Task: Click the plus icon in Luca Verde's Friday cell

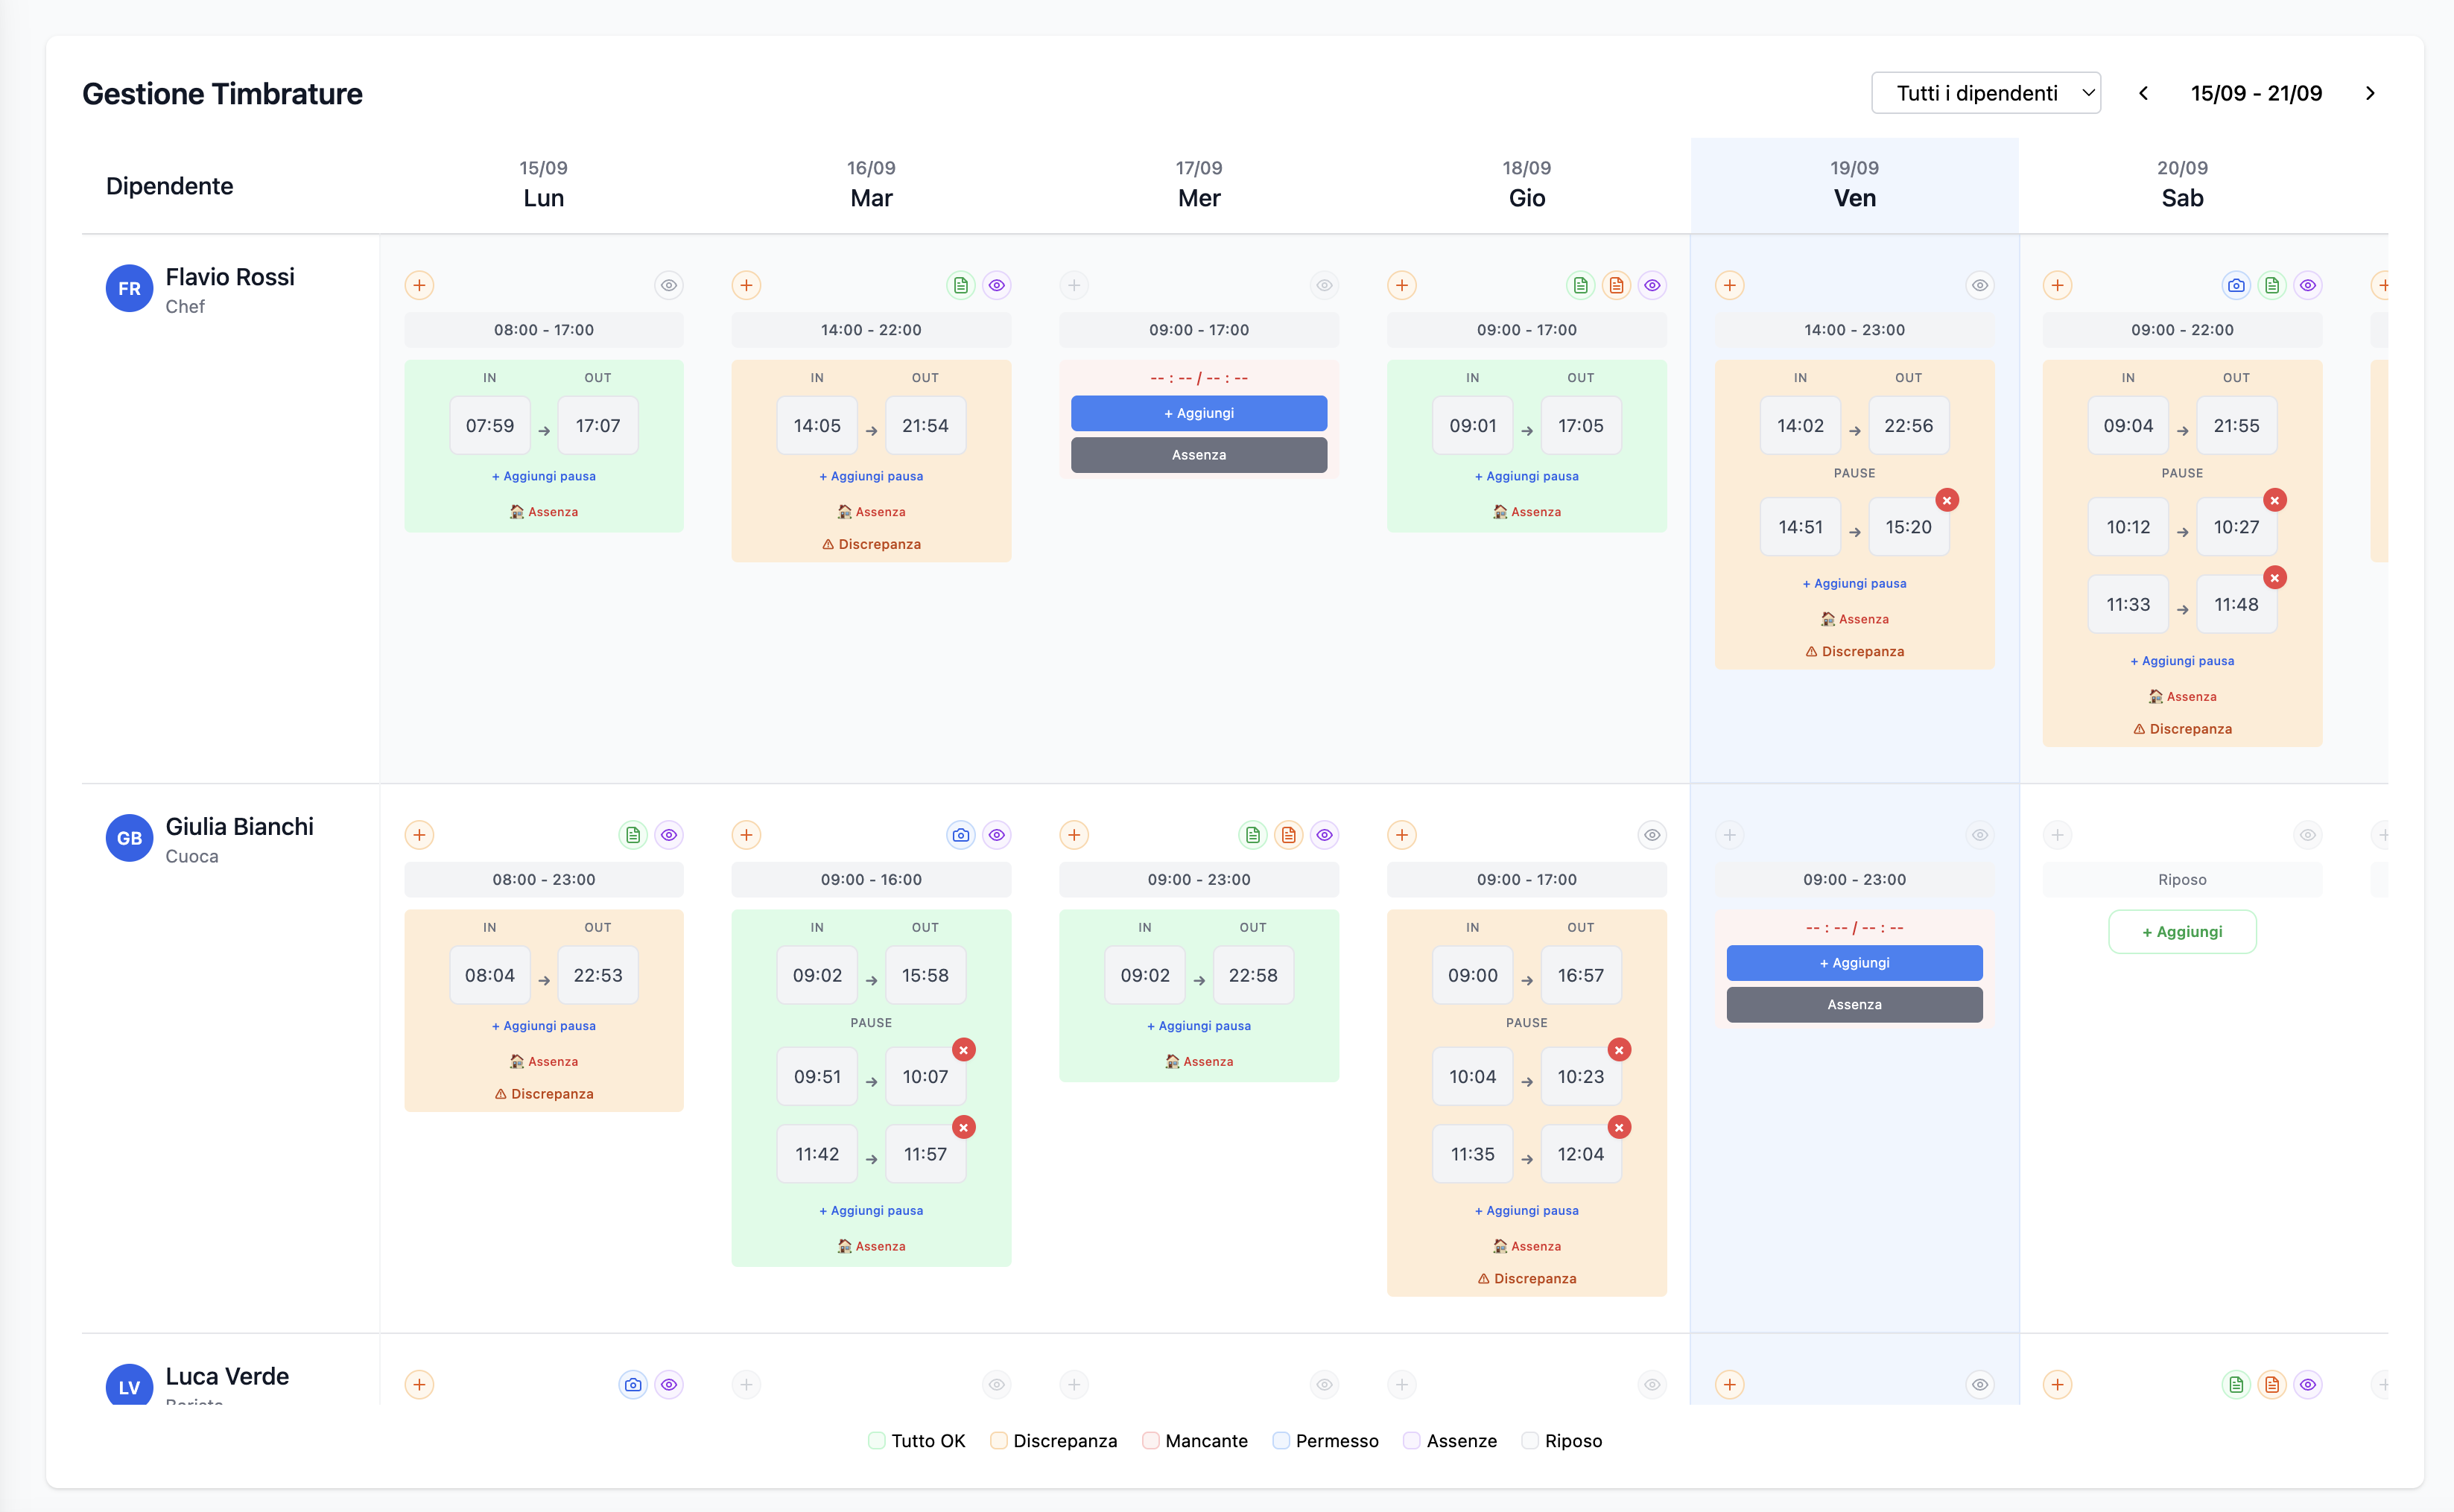Action: (x=1729, y=1385)
